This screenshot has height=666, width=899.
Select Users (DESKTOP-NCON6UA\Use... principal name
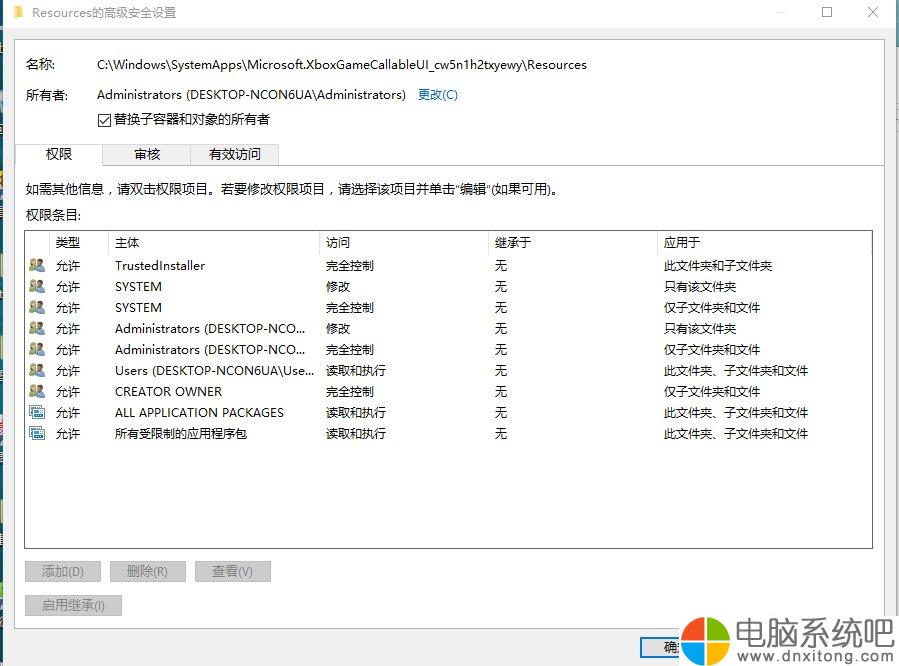pyautogui.click(x=214, y=371)
